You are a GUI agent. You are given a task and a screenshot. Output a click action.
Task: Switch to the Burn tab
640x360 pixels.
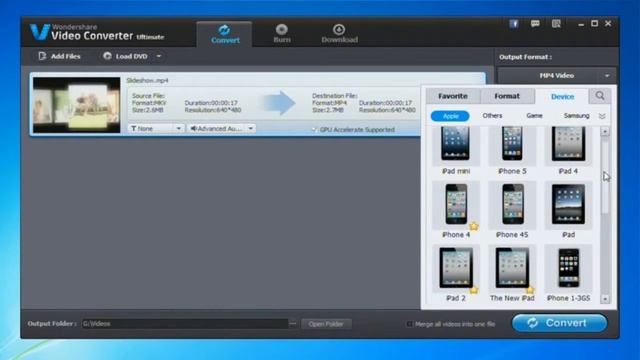(282, 34)
